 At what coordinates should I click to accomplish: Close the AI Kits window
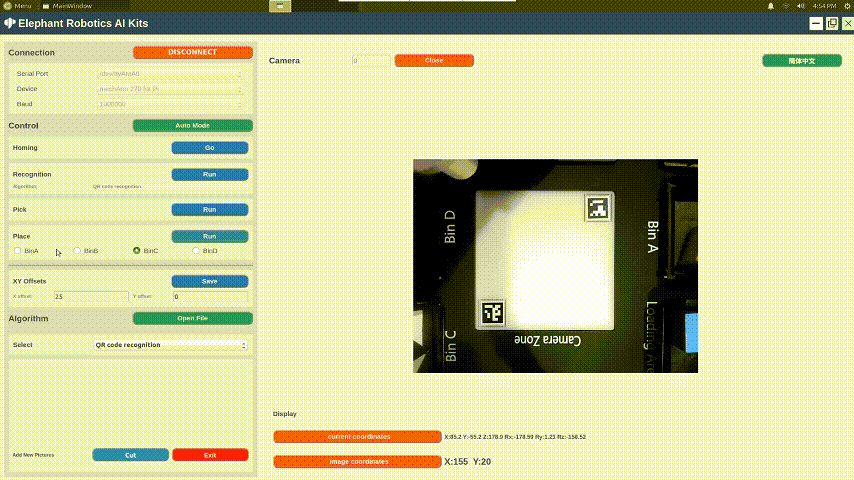tap(847, 23)
